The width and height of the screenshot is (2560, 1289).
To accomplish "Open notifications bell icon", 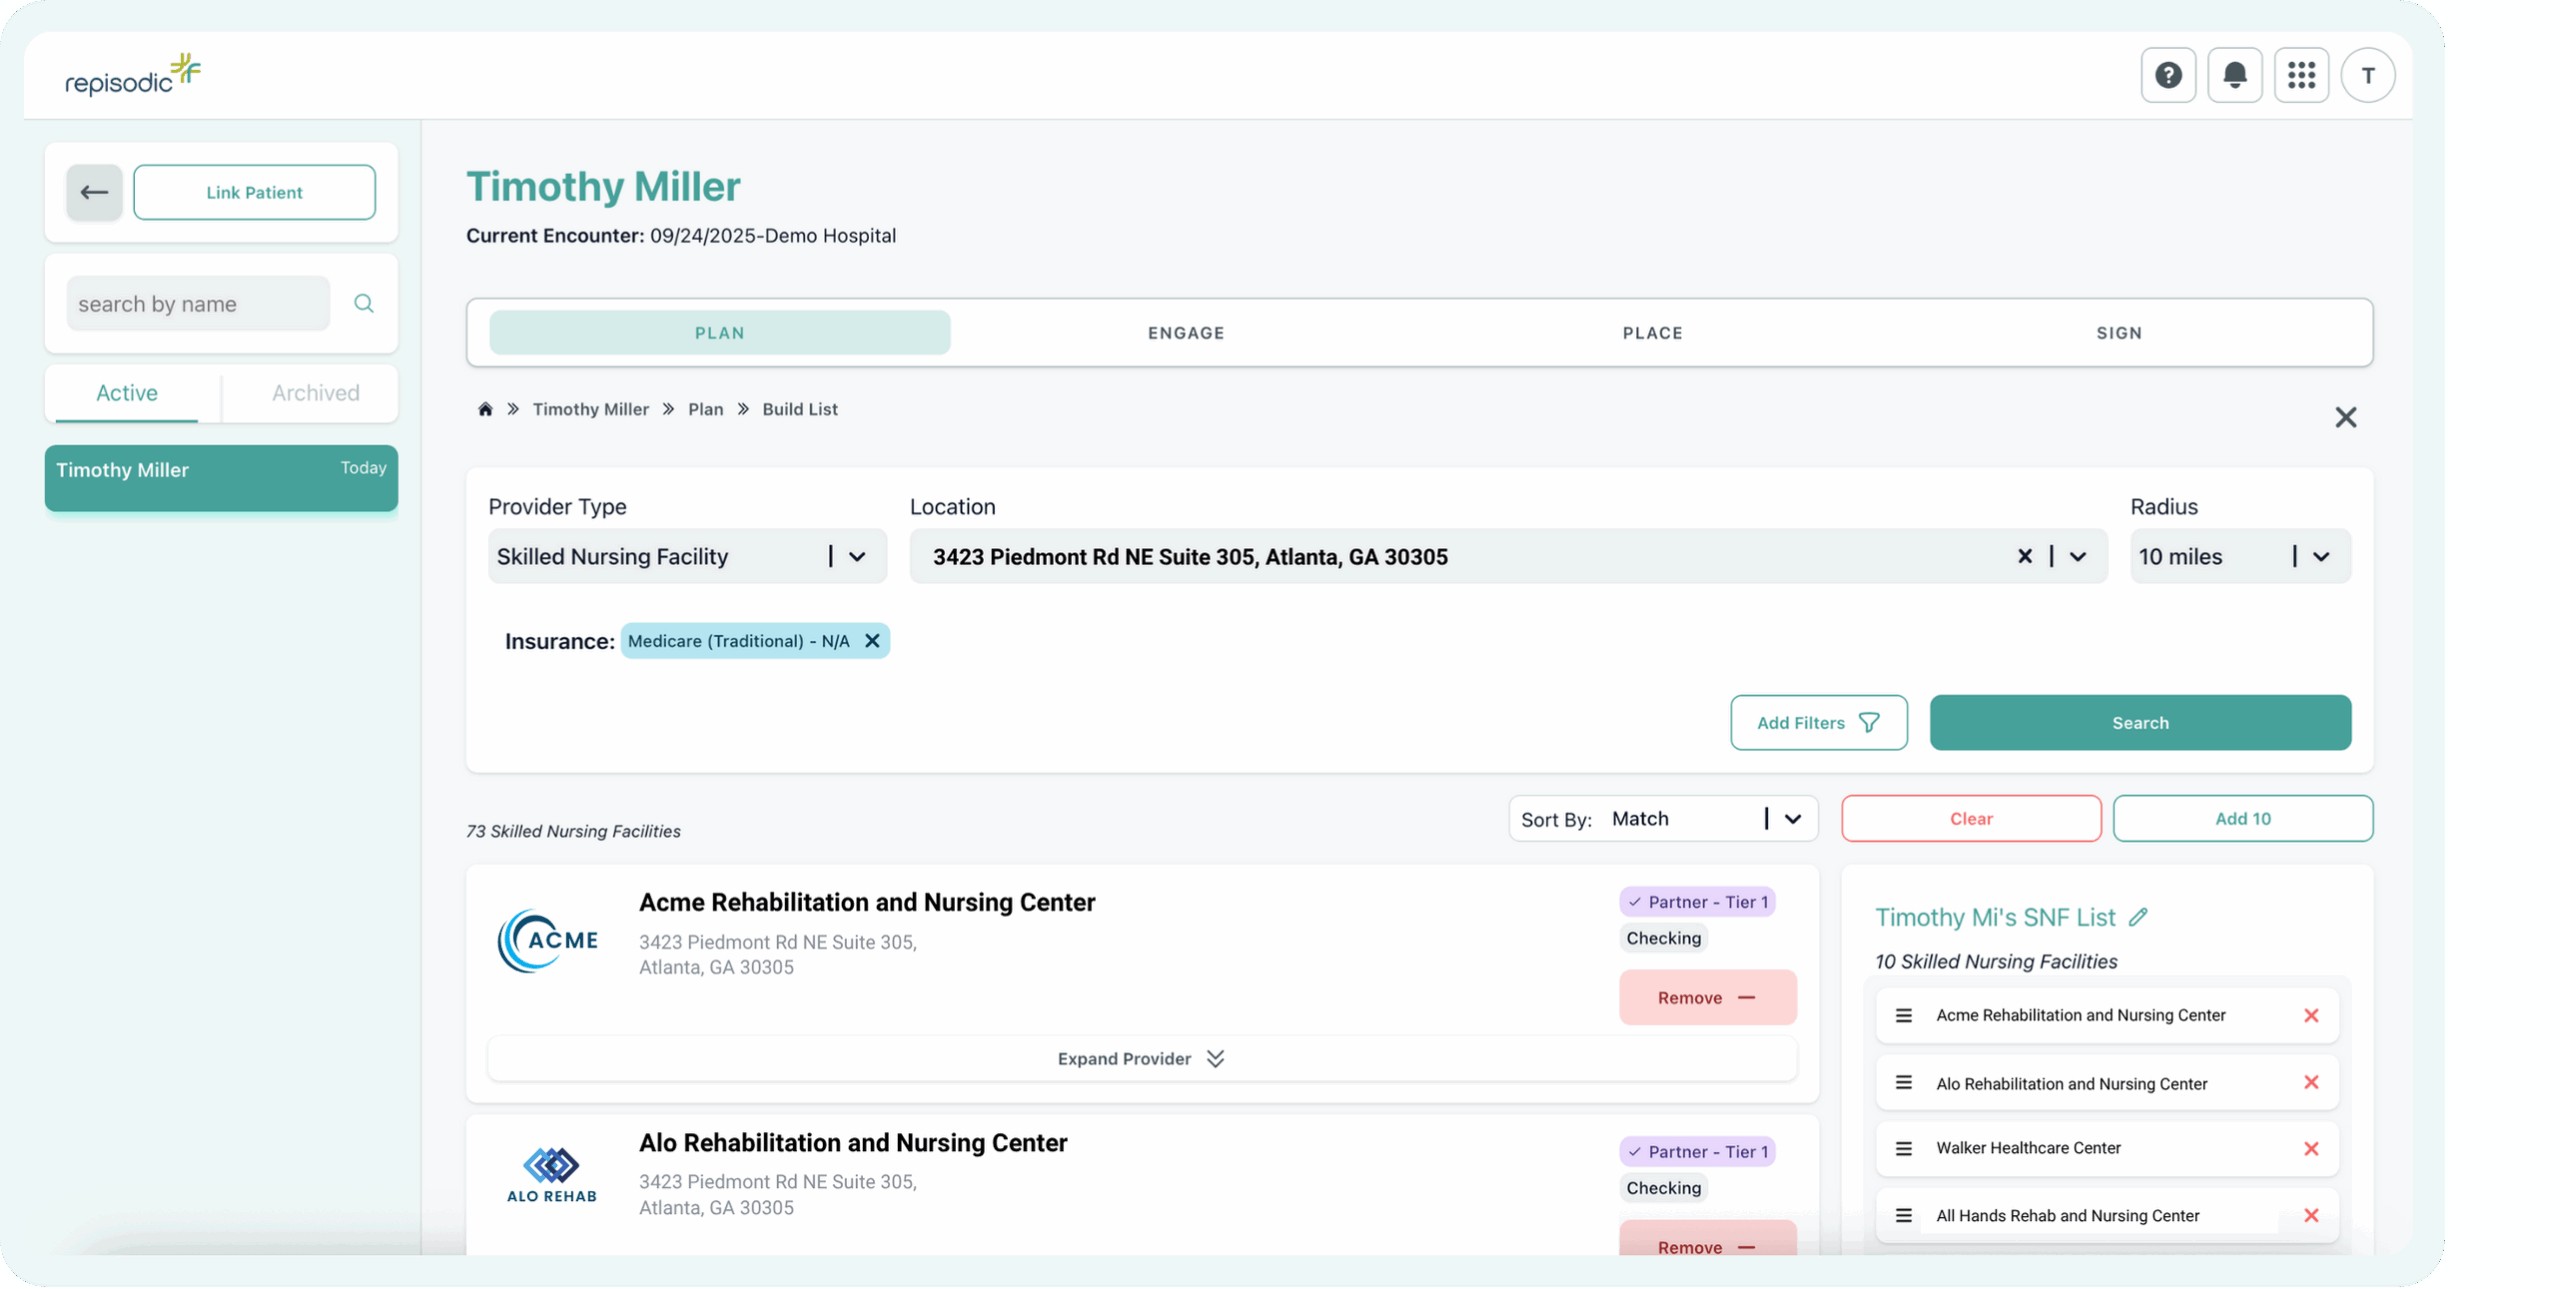I will (x=2234, y=75).
